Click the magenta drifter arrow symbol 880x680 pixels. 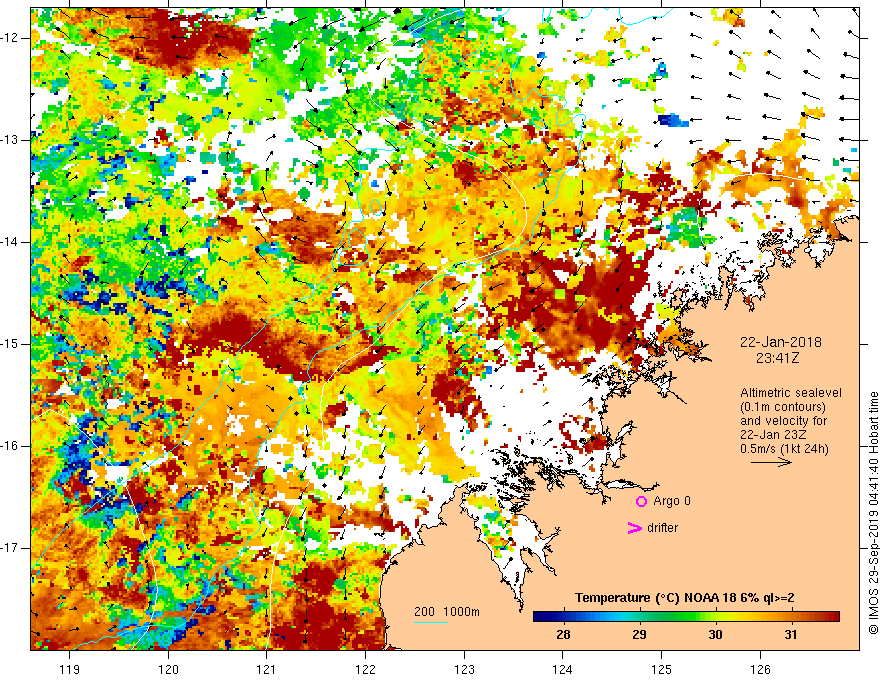pyautogui.click(x=634, y=528)
